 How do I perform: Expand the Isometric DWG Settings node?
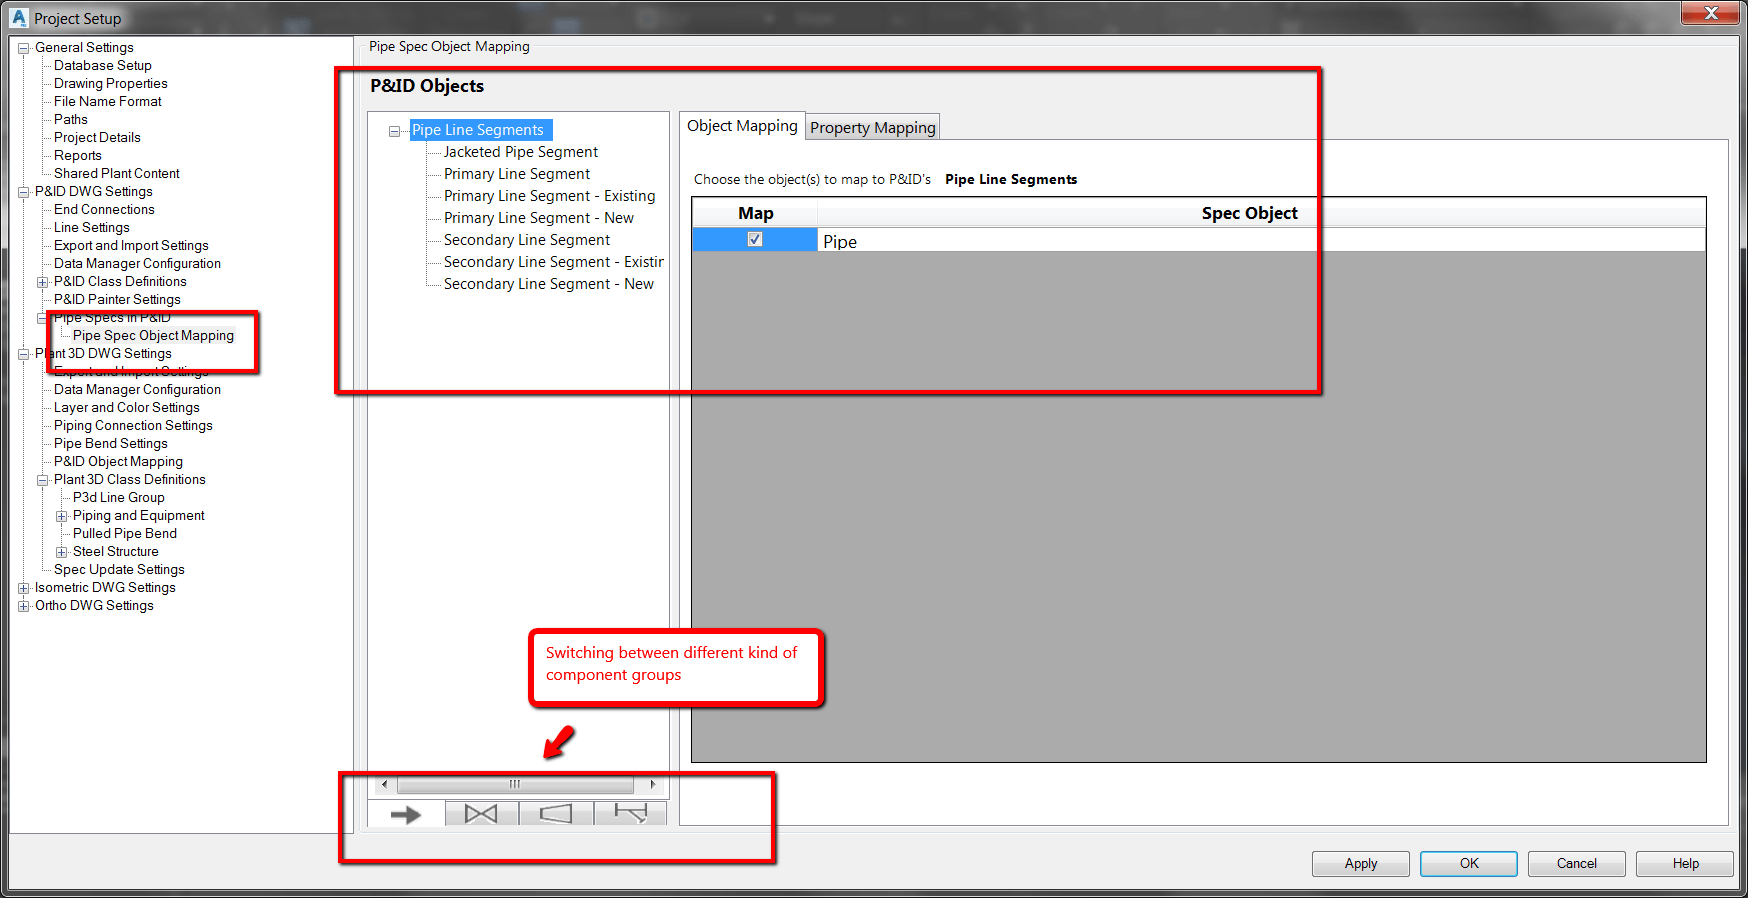click(x=23, y=588)
